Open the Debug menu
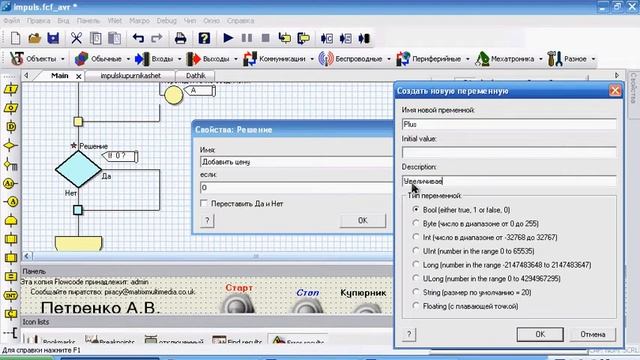The width and height of the screenshot is (640, 360). point(167,20)
